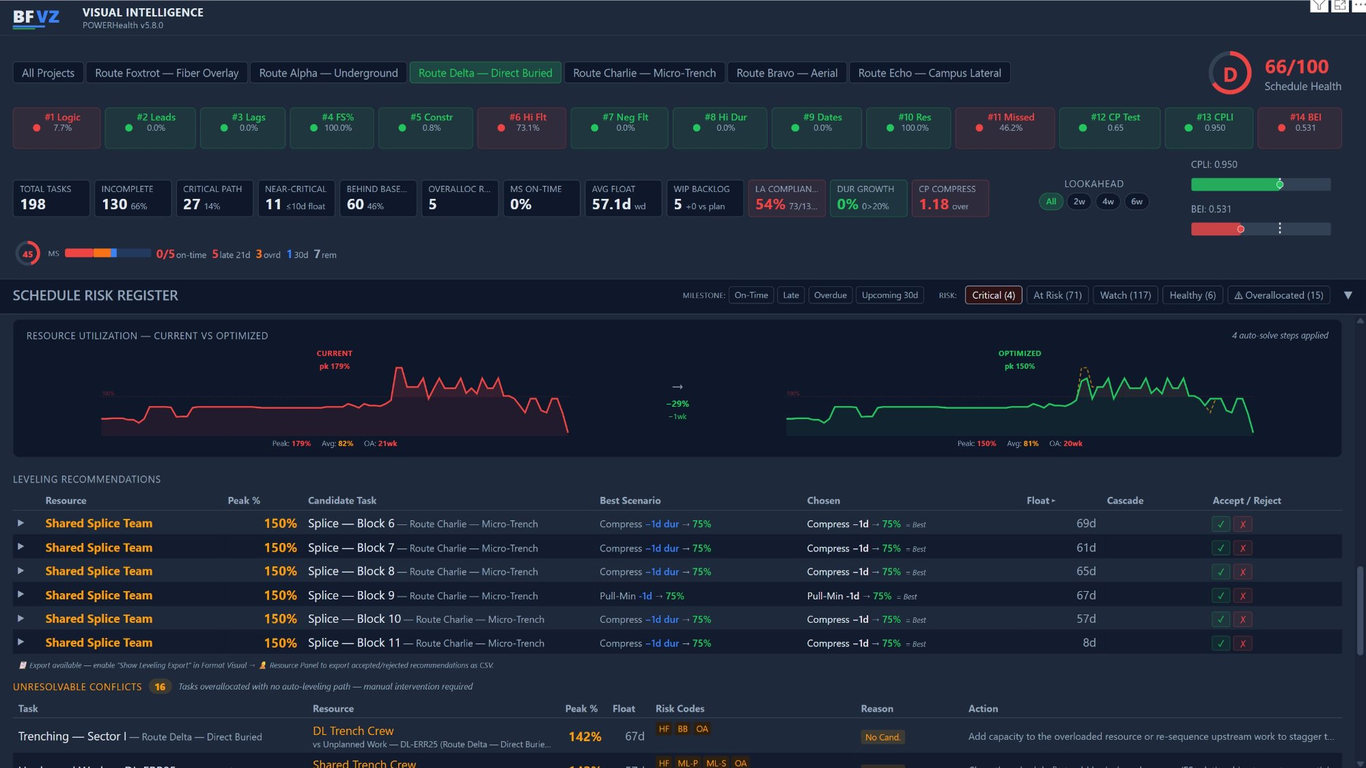Viewport: 1366px width, 768px height.
Task: Switch to Route Charlie — Micro-Trench tab
Action: pyautogui.click(x=645, y=73)
